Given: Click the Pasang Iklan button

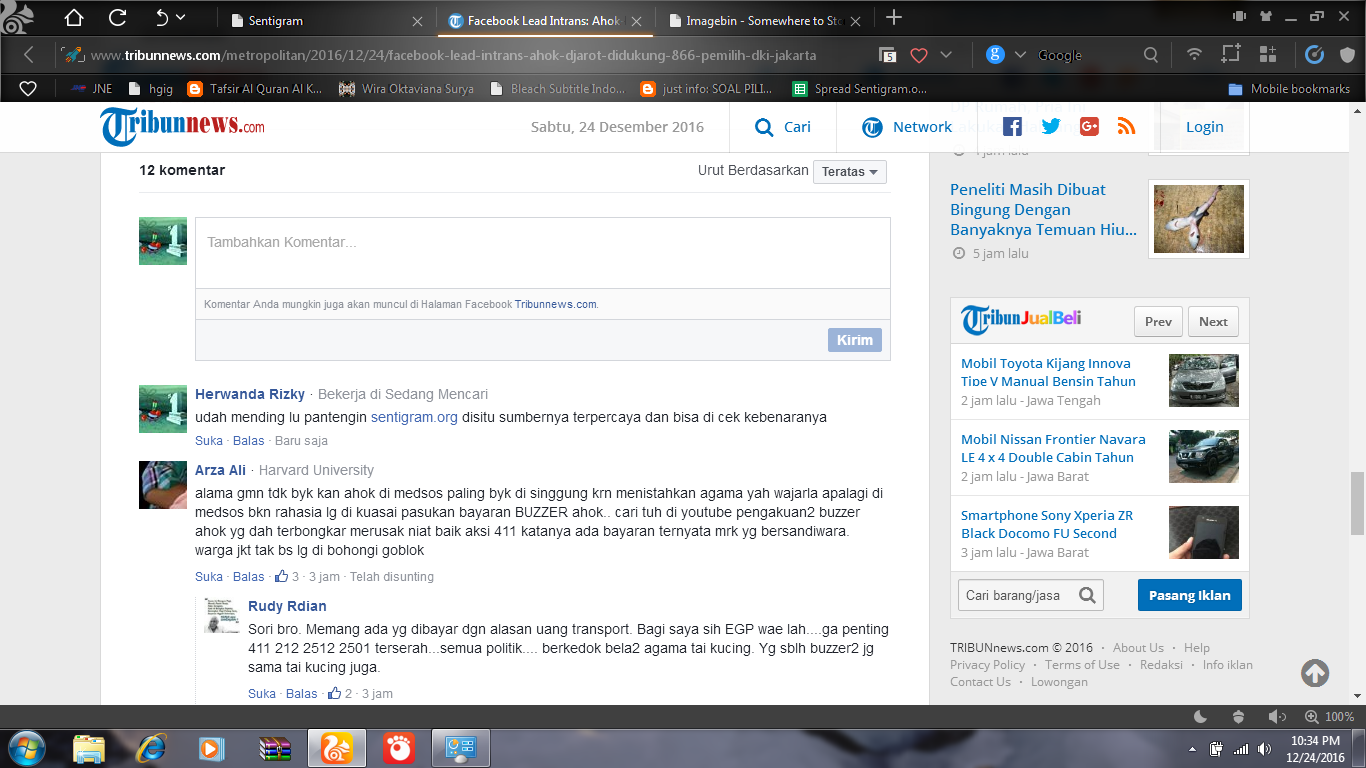Looking at the screenshot, I should click(1190, 595).
